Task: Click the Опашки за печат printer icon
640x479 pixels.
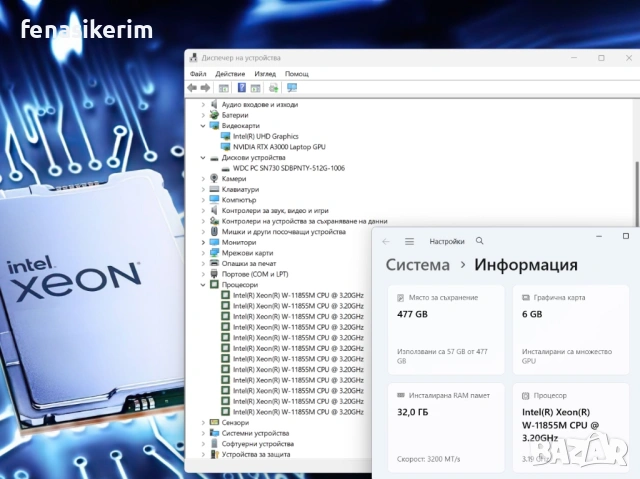Action: coord(214,263)
